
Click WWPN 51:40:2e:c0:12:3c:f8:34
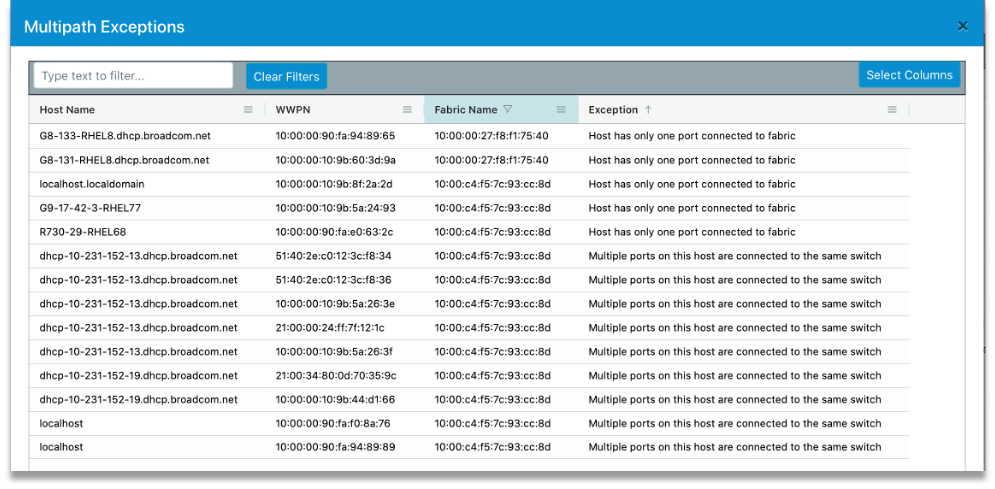point(333,256)
